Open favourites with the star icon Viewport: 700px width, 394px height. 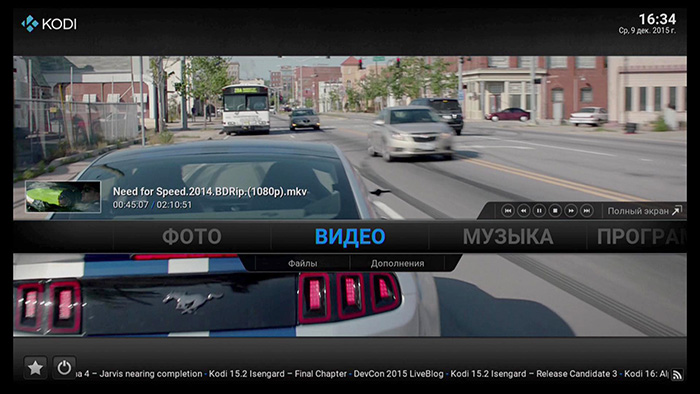[x=35, y=368]
